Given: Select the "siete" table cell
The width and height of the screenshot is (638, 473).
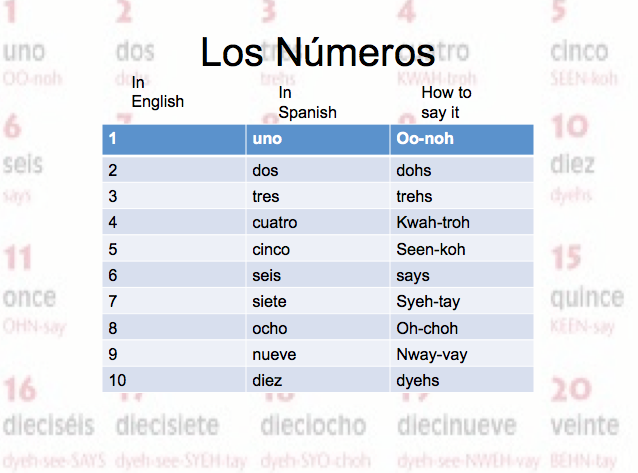Looking at the screenshot, I should click(268, 301).
